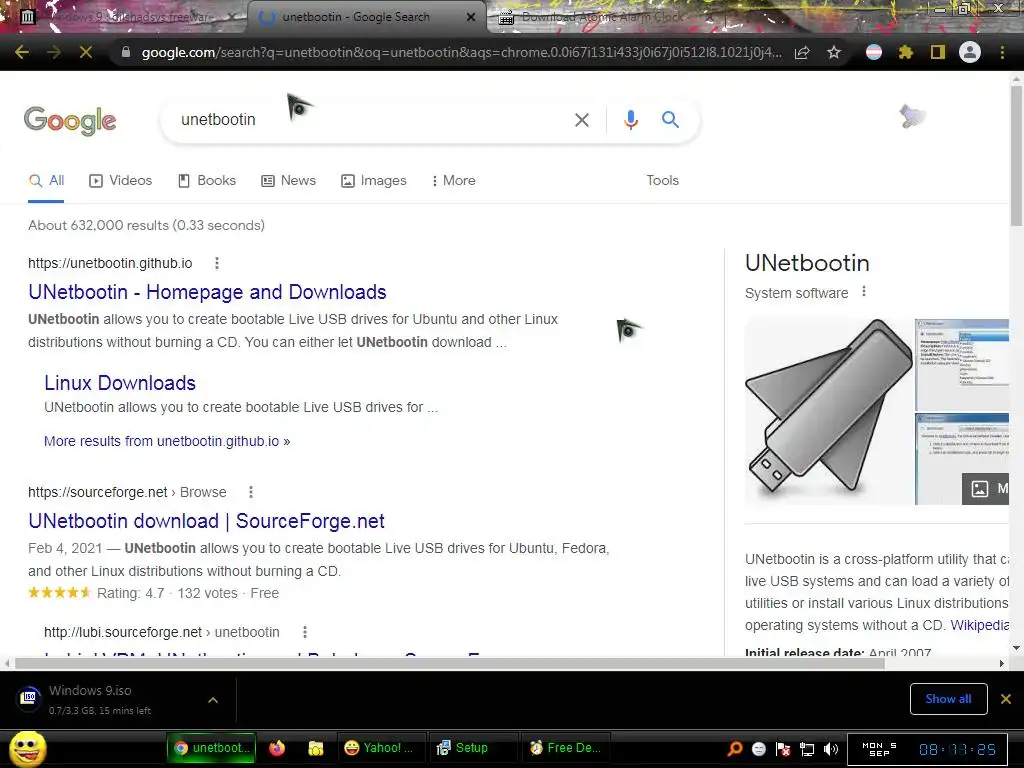Open more options beside System software
The width and height of the screenshot is (1024, 768).
point(864,292)
